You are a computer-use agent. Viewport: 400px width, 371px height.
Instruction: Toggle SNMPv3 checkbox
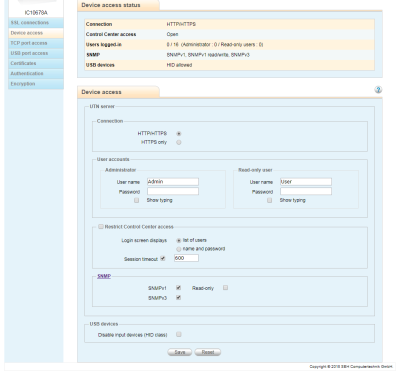tap(179, 298)
